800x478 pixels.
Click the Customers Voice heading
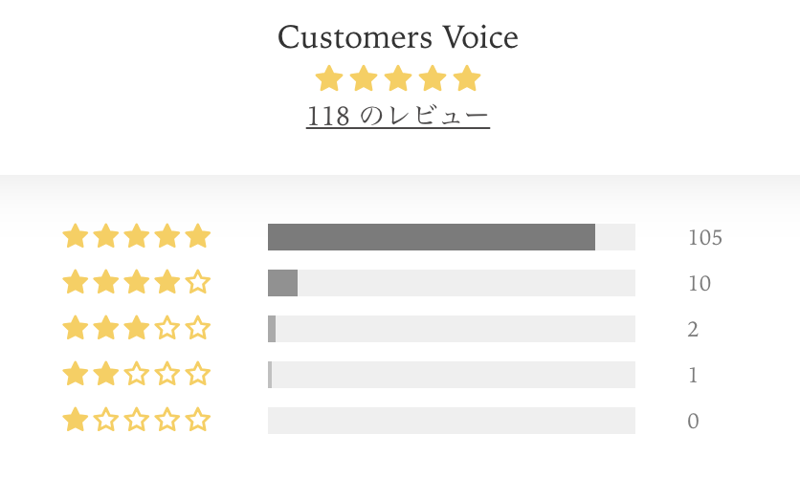pyautogui.click(x=398, y=37)
